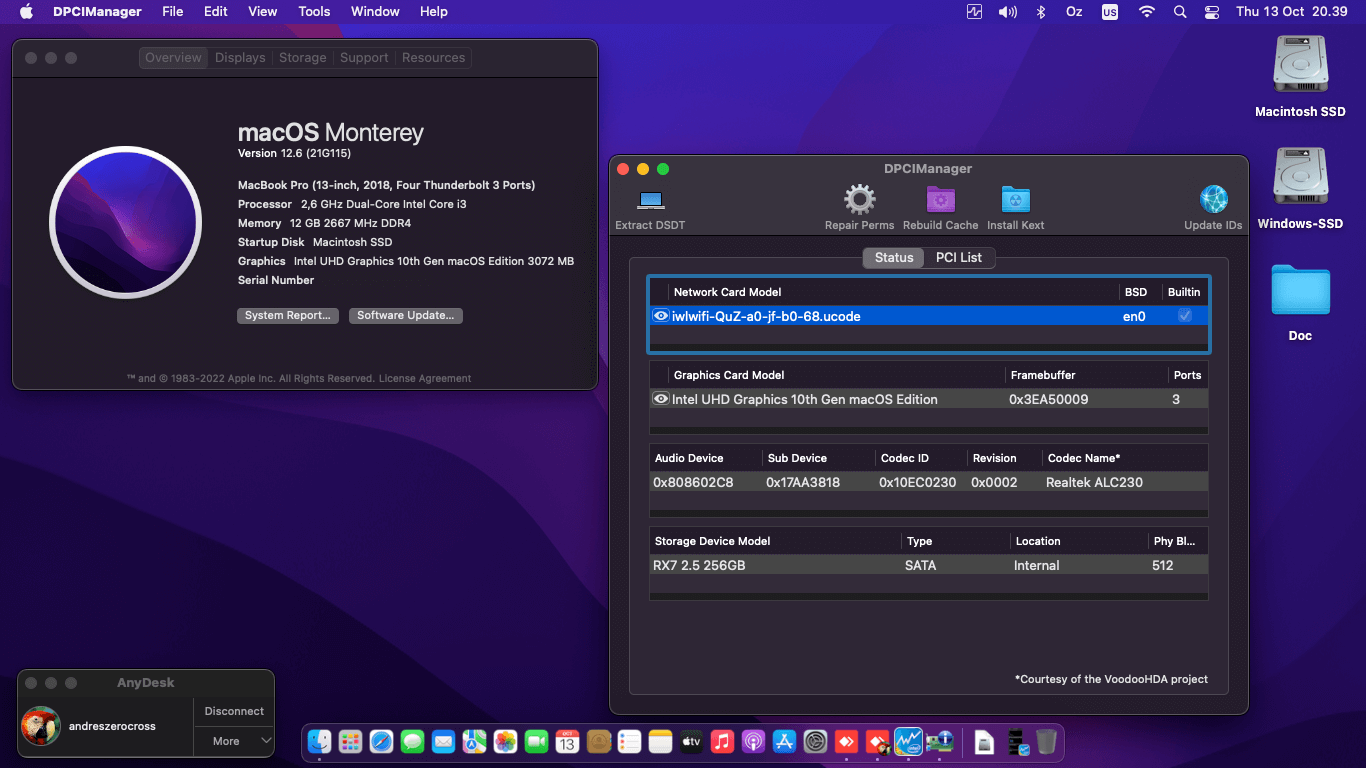Click the Graphics Card Model column header

[x=729, y=375]
